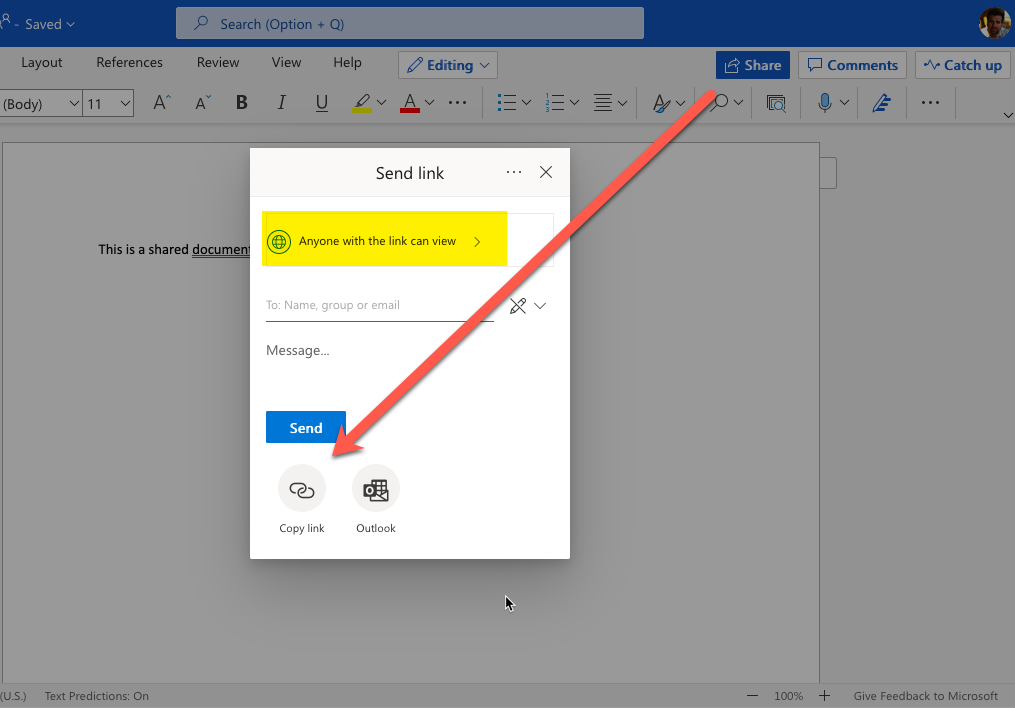Decrease the font size
The image size is (1015, 708).
tap(203, 102)
